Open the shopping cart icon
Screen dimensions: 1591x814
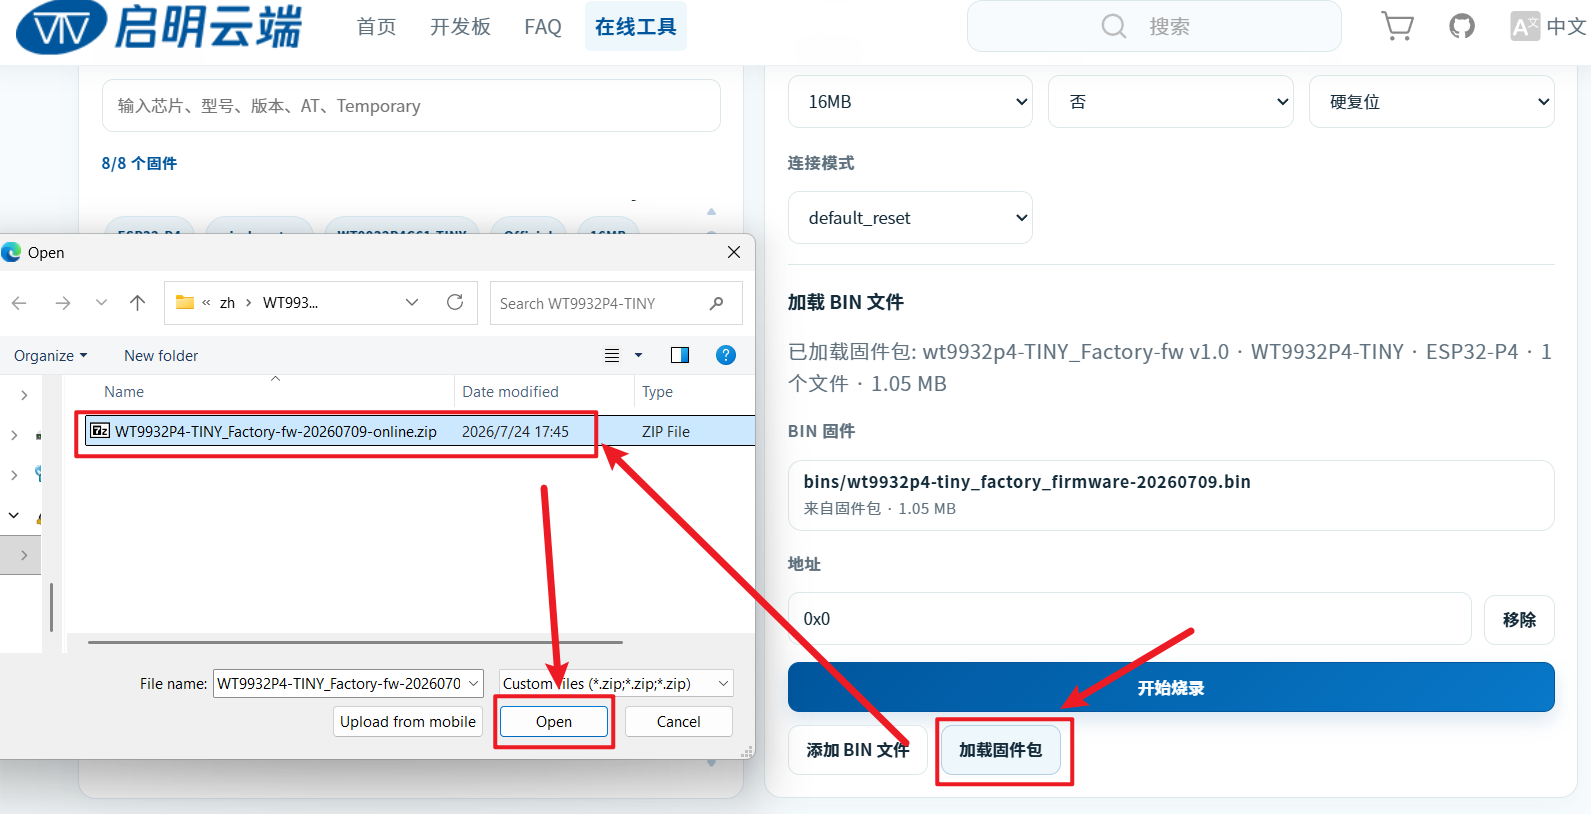click(1397, 26)
